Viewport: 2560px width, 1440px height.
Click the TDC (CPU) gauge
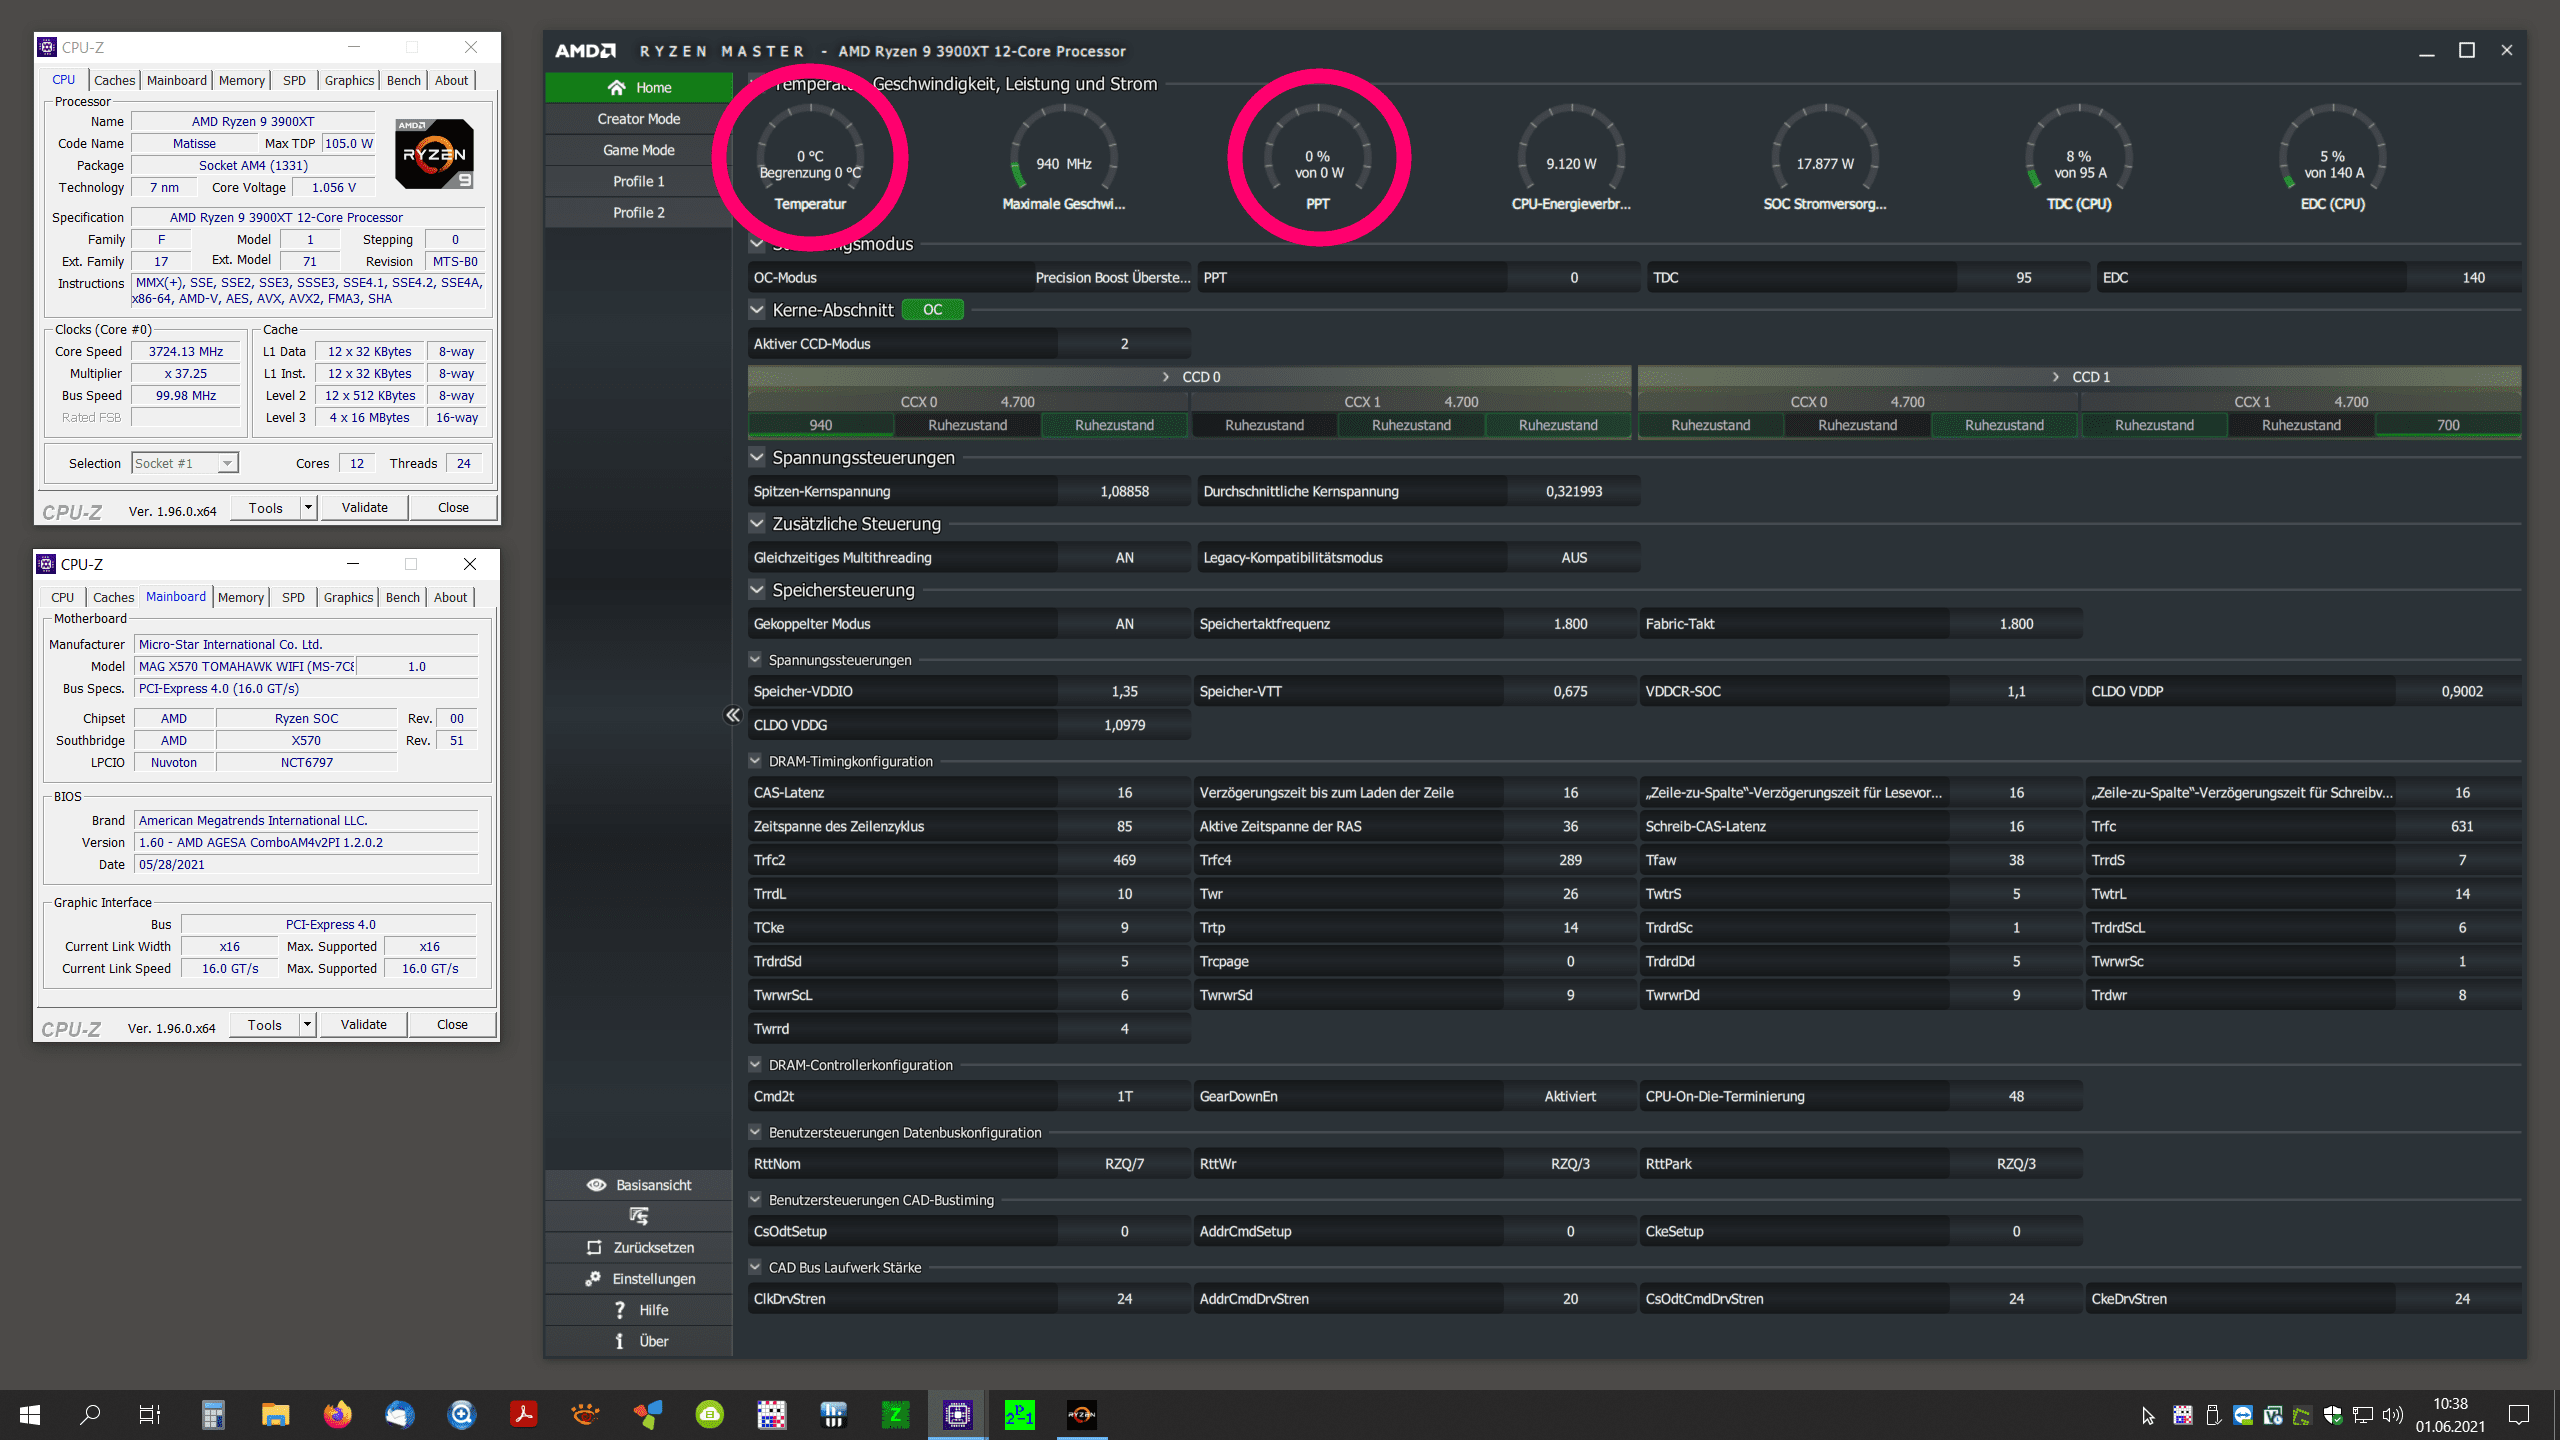pyautogui.click(x=2078, y=160)
